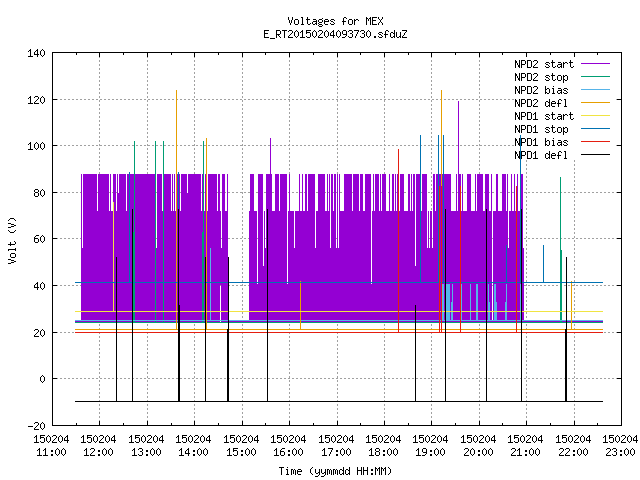Select the filename E_RT20150204093730.sfduZ subtitle
640x480 pixels.
[x=335, y=34]
